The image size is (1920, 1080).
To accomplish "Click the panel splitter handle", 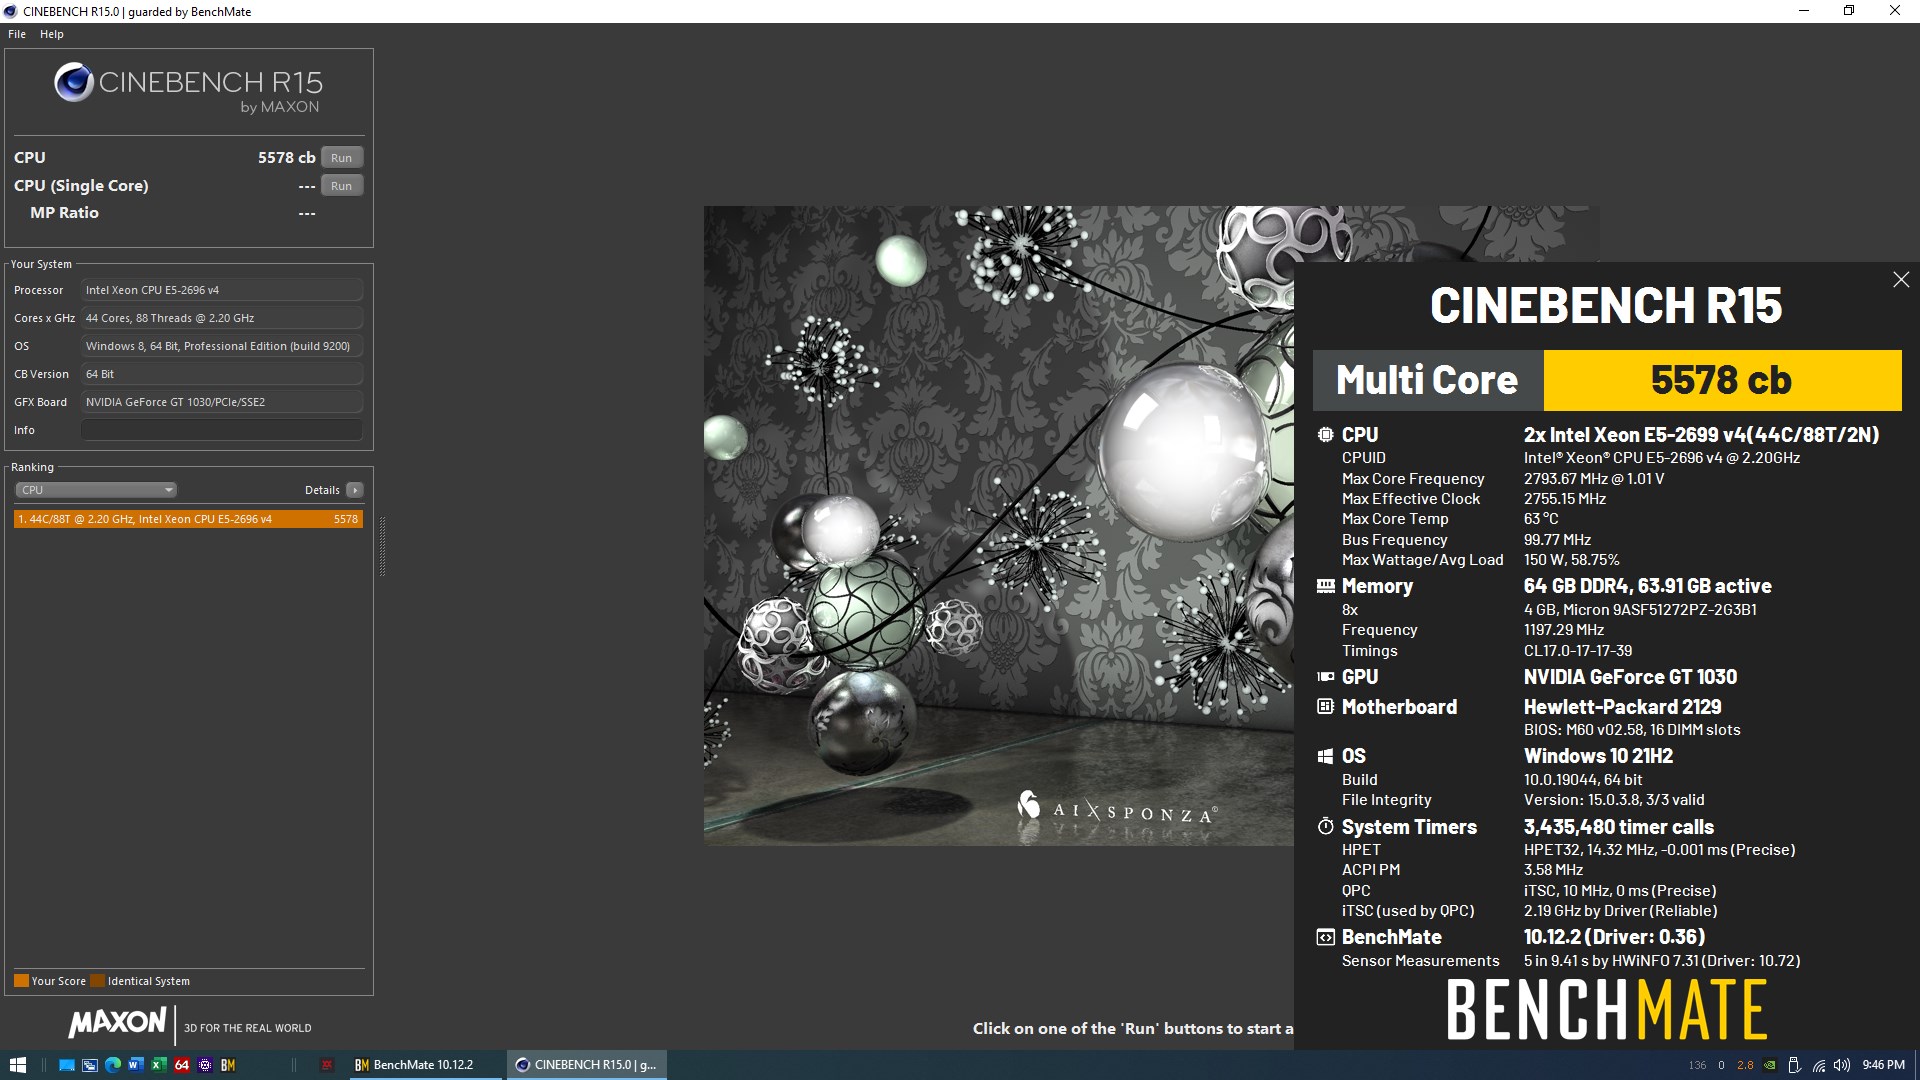I will pyautogui.click(x=382, y=546).
